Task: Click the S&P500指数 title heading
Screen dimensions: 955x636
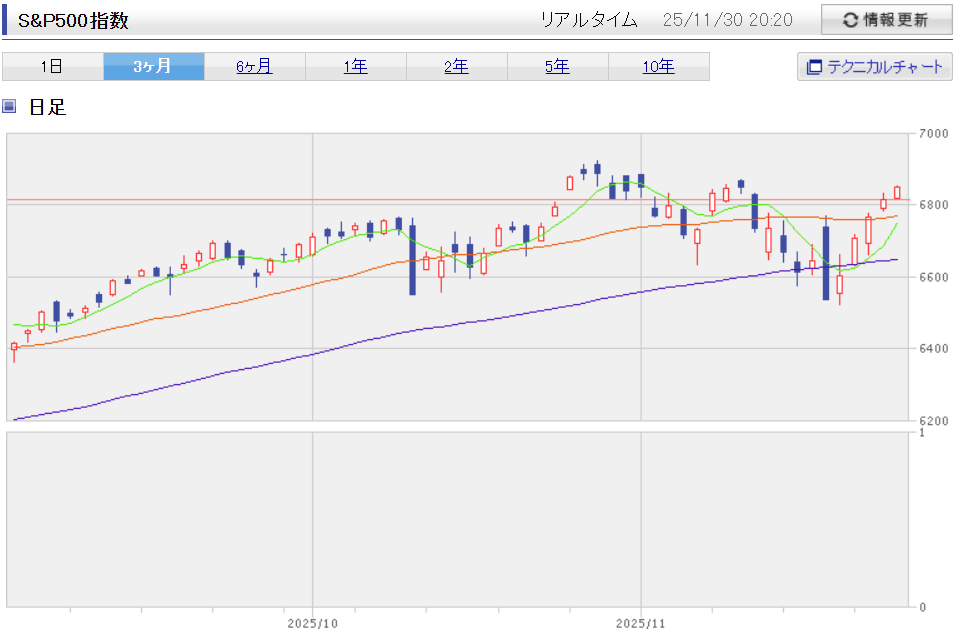Action: pyautogui.click(x=74, y=21)
